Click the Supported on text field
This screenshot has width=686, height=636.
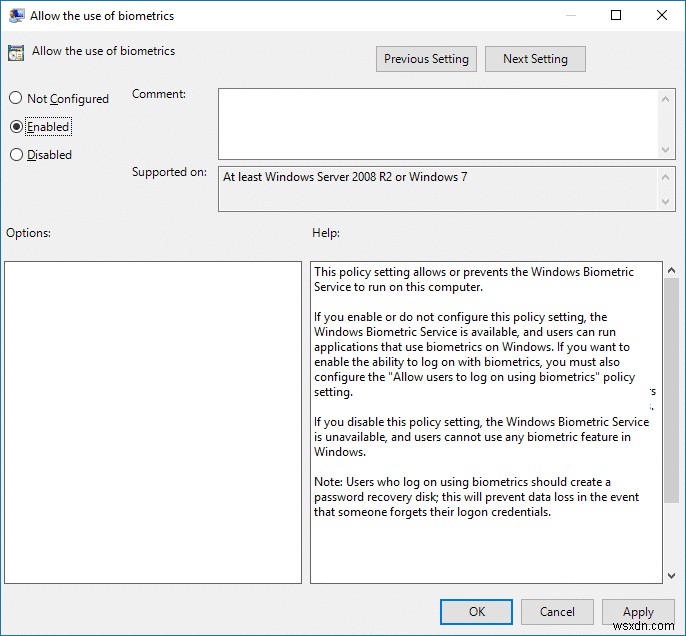(x=438, y=189)
